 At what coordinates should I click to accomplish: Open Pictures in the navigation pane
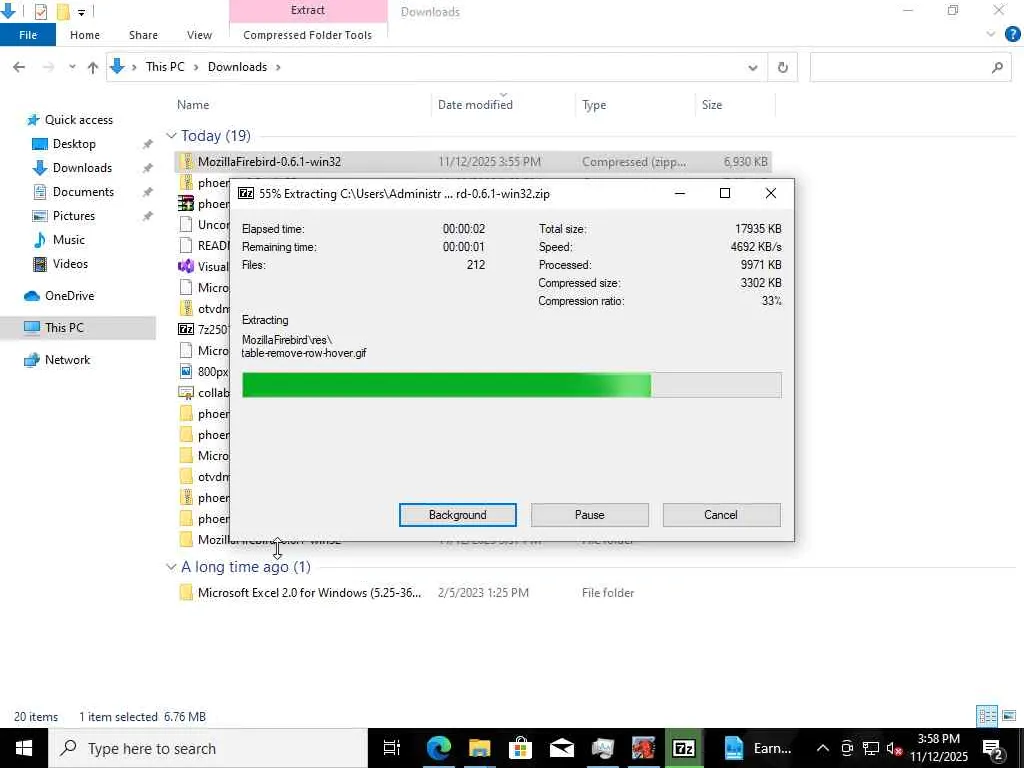click(73, 216)
